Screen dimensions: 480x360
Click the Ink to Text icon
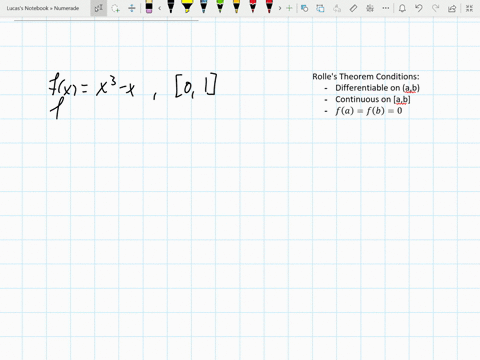(x=337, y=8)
